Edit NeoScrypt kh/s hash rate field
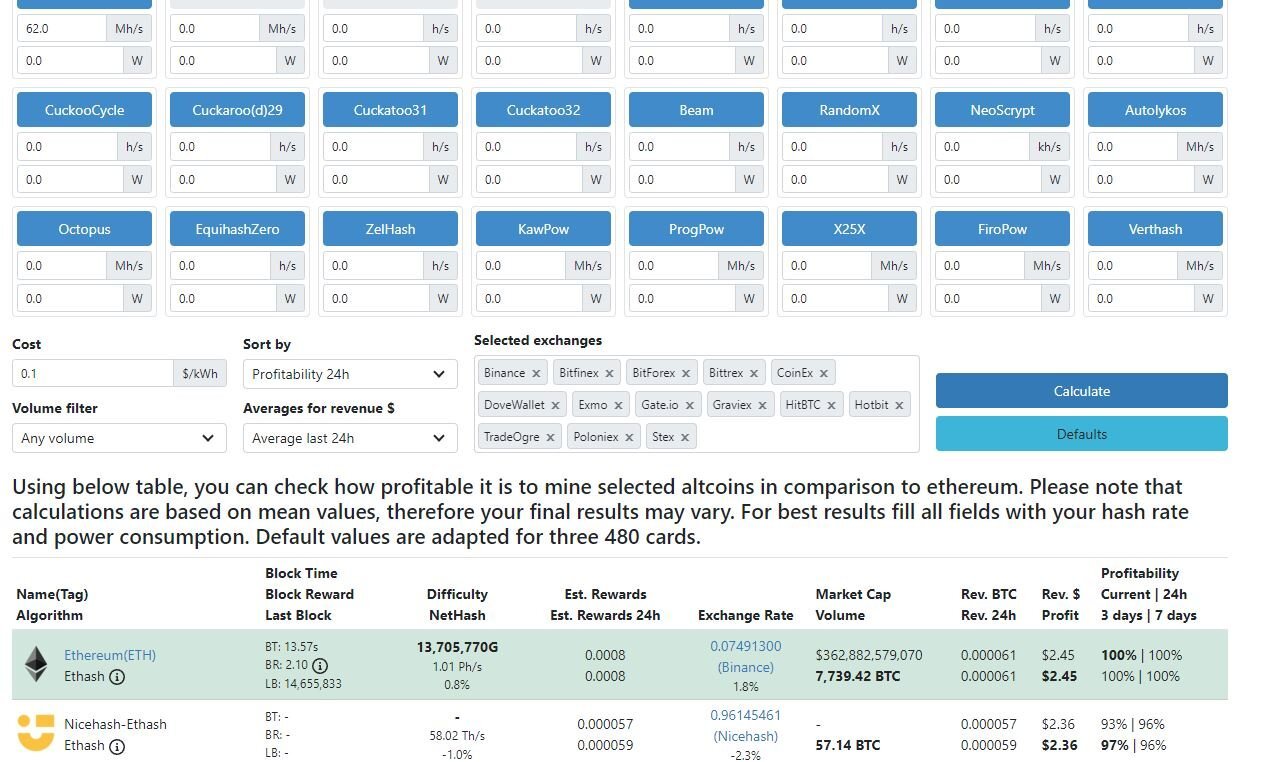The image size is (1266, 762). pyautogui.click(x=982, y=147)
